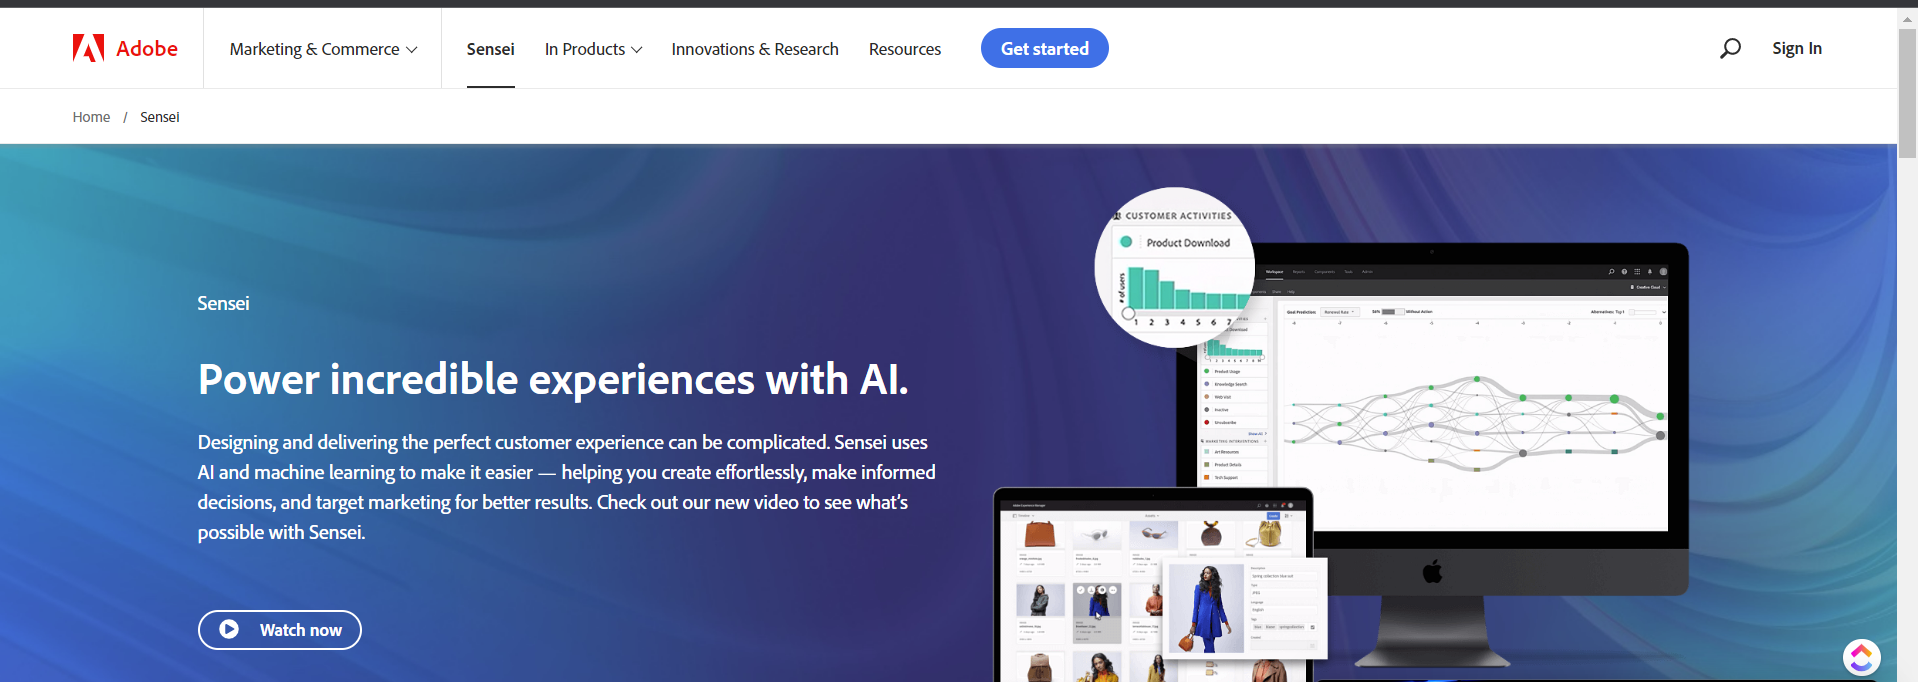Click the green Product Download dot
This screenshot has width=1918, height=682.
pos(1126,242)
